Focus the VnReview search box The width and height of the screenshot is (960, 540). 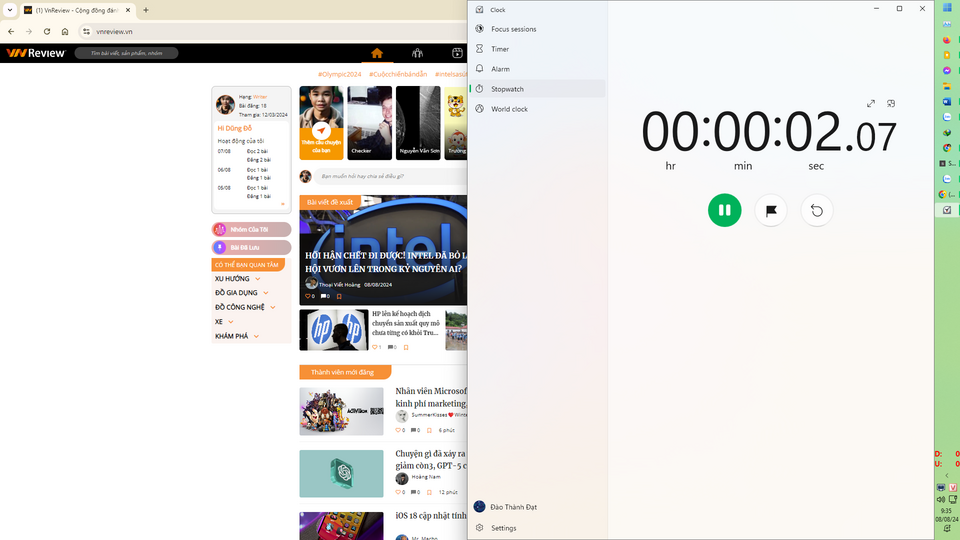click(x=126, y=53)
